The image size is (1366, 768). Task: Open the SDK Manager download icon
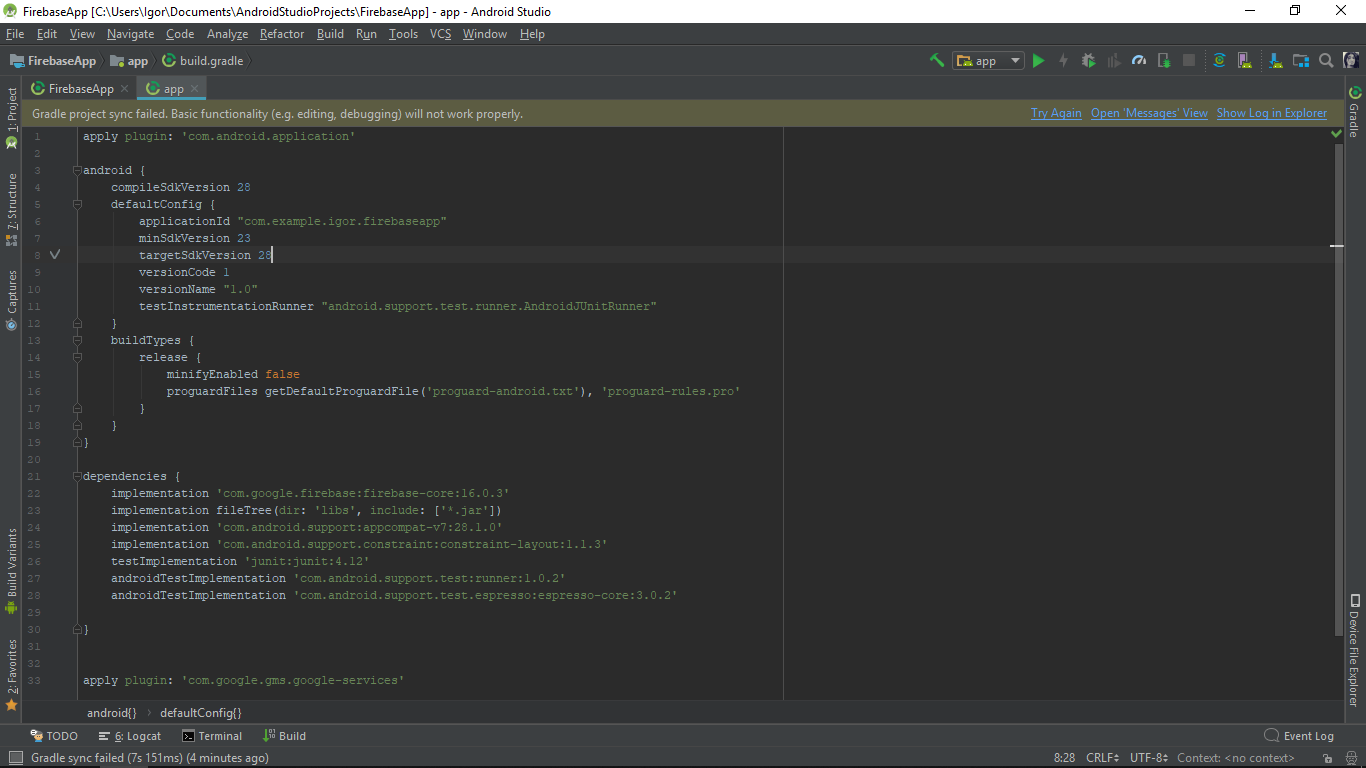(x=1276, y=61)
